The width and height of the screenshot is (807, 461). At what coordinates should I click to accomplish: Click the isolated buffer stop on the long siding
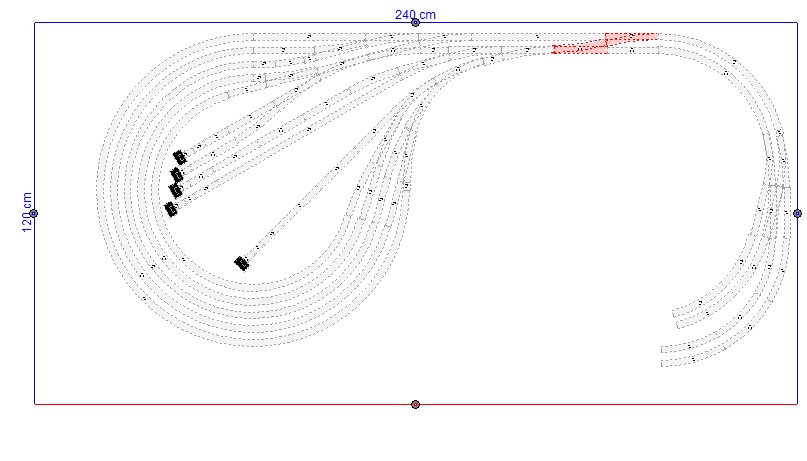[241, 263]
